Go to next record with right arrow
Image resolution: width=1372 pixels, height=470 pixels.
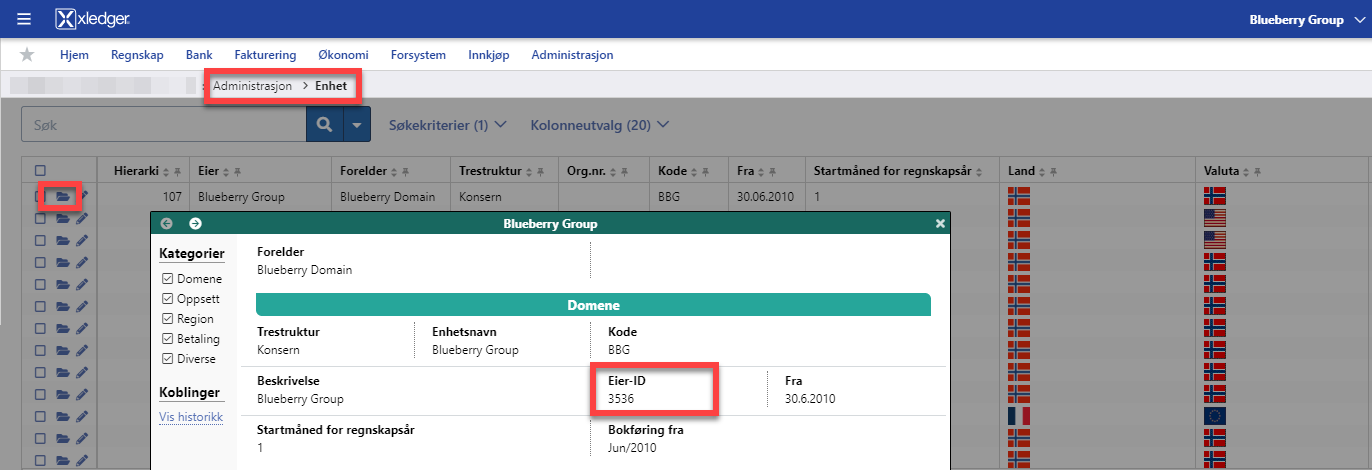(x=195, y=224)
